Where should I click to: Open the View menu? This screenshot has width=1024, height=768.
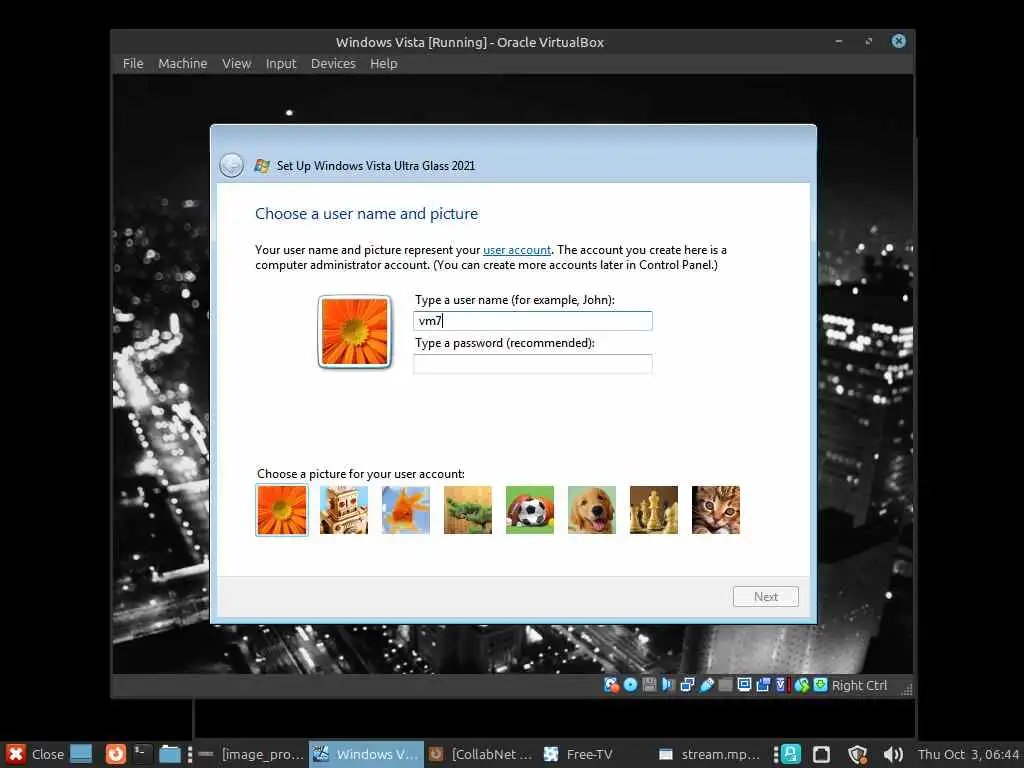point(236,63)
